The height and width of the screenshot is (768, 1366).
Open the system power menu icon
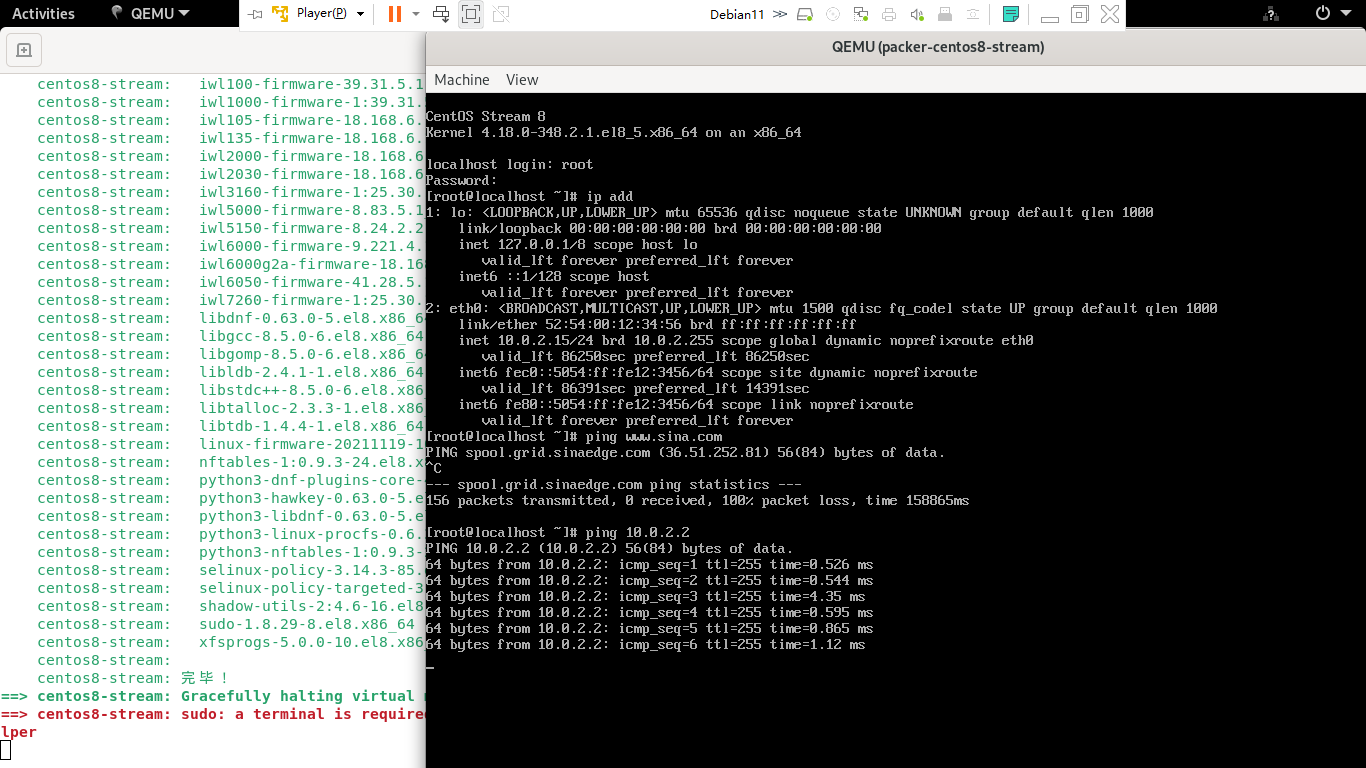(x=1322, y=14)
